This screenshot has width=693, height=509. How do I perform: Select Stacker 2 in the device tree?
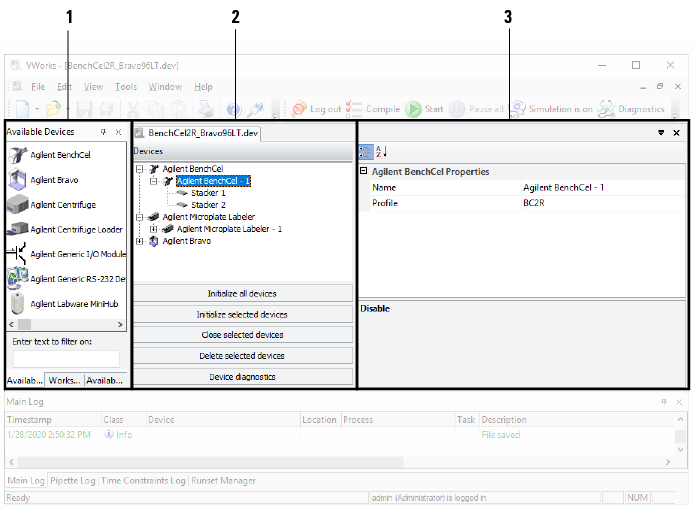pyautogui.click(x=208, y=205)
